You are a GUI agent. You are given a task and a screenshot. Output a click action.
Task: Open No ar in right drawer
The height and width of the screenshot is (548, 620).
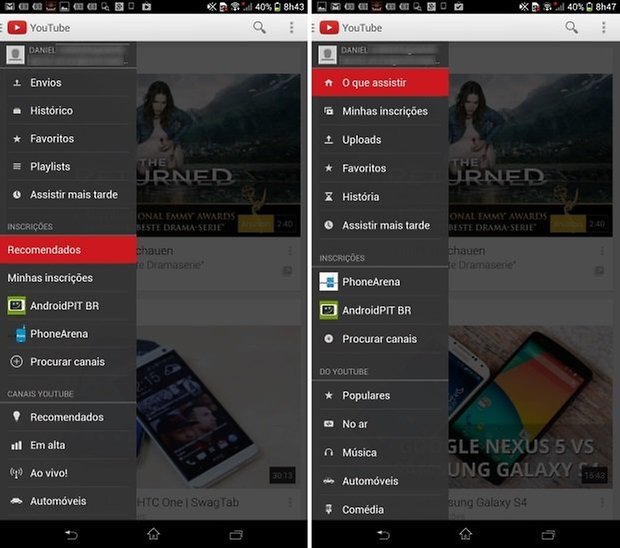[380, 424]
